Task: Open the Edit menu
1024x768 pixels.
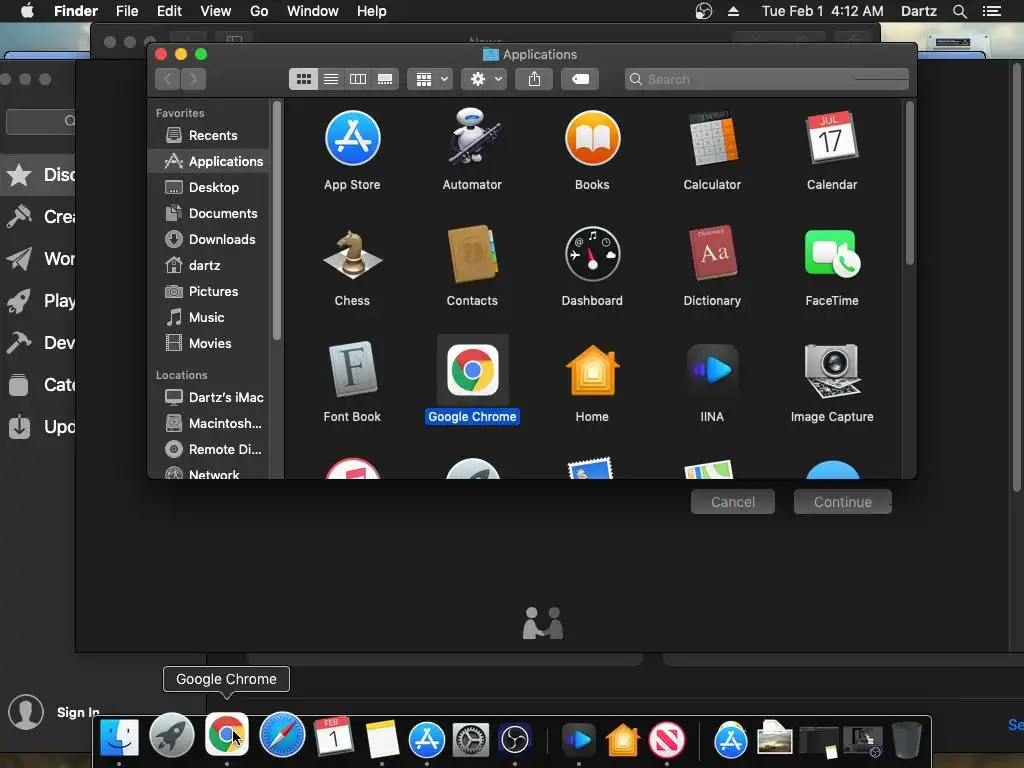Action: tap(169, 11)
